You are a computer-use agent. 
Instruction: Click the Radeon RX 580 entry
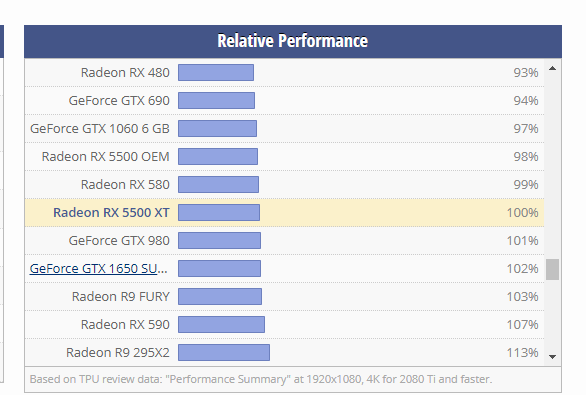(125, 185)
